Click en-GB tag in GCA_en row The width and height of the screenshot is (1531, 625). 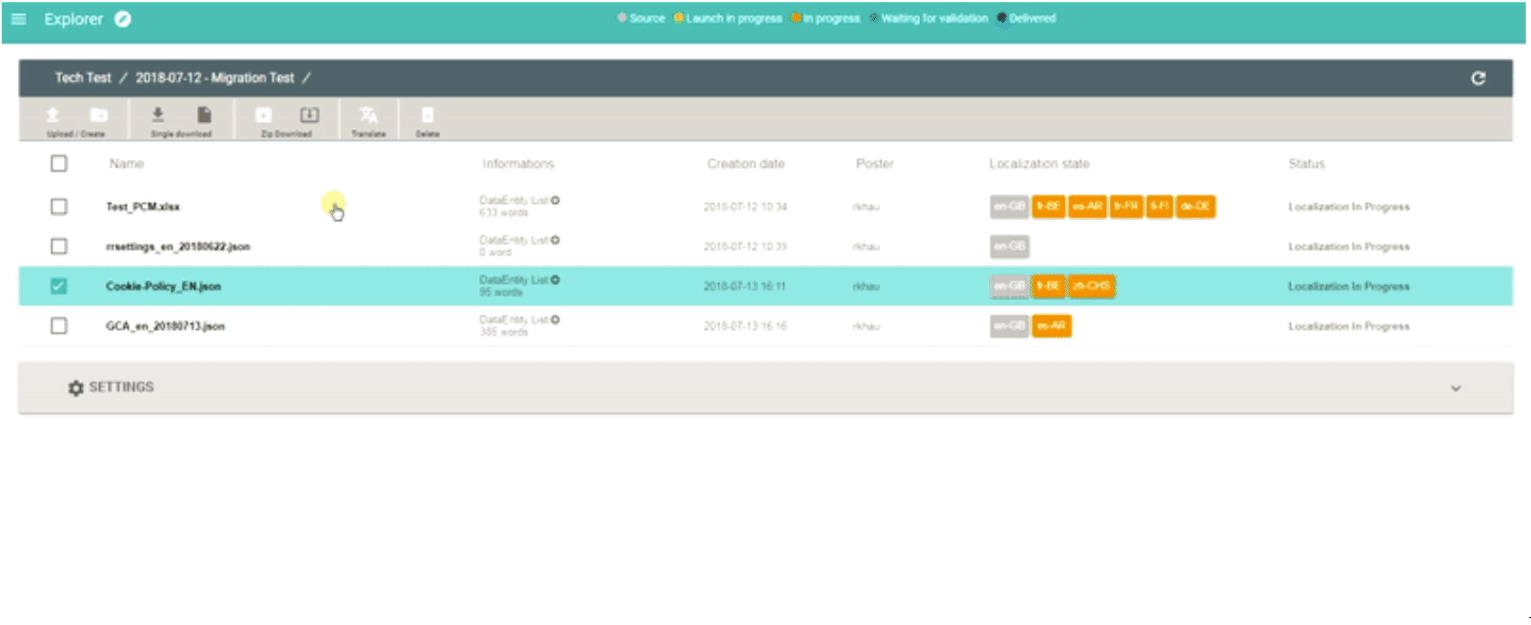click(x=1009, y=326)
